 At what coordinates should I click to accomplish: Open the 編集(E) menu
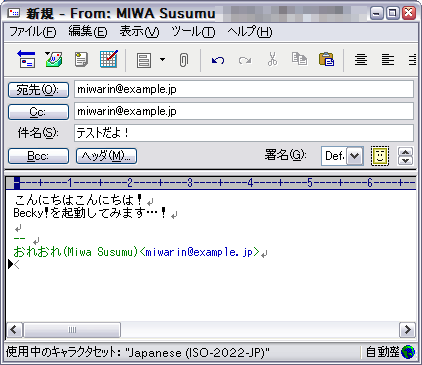[88, 32]
